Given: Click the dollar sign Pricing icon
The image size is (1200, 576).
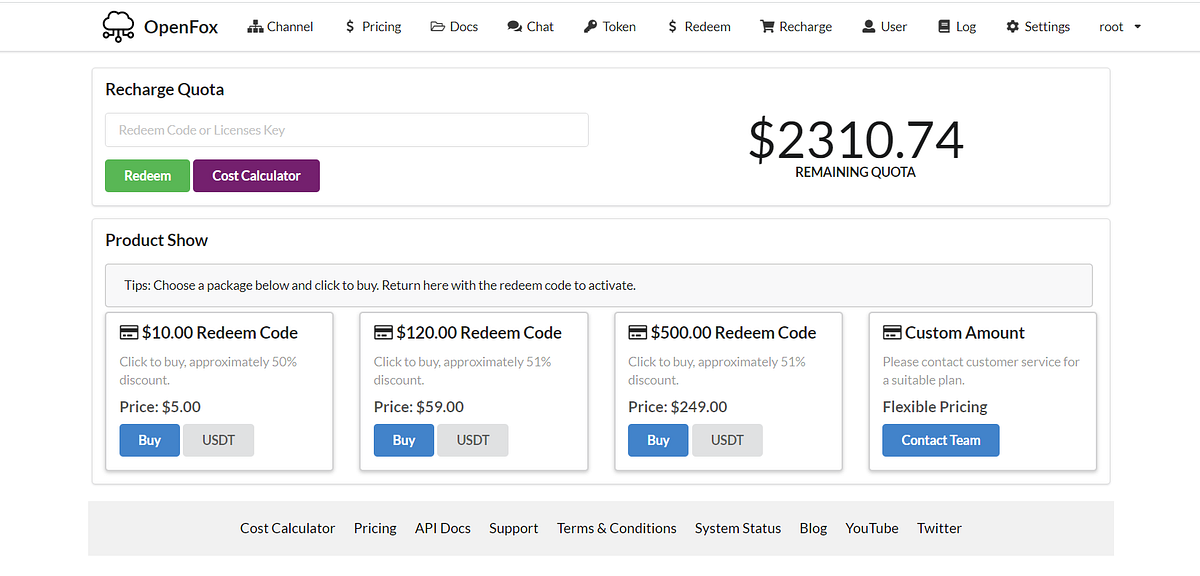Looking at the screenshot, I should pos(350,26).
